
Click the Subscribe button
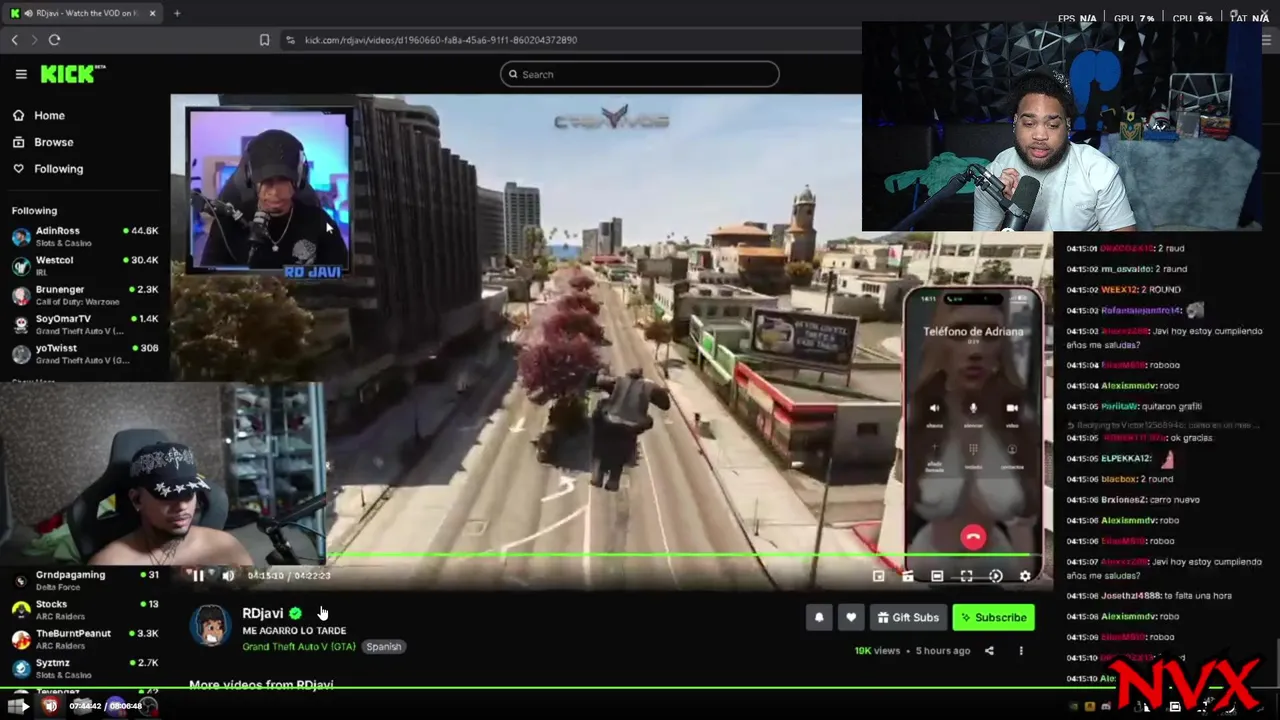994,618
